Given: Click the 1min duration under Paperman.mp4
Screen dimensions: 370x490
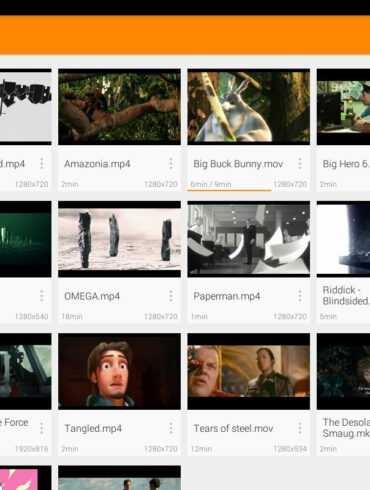Looking at the screenshot, I should click(199, 316).
